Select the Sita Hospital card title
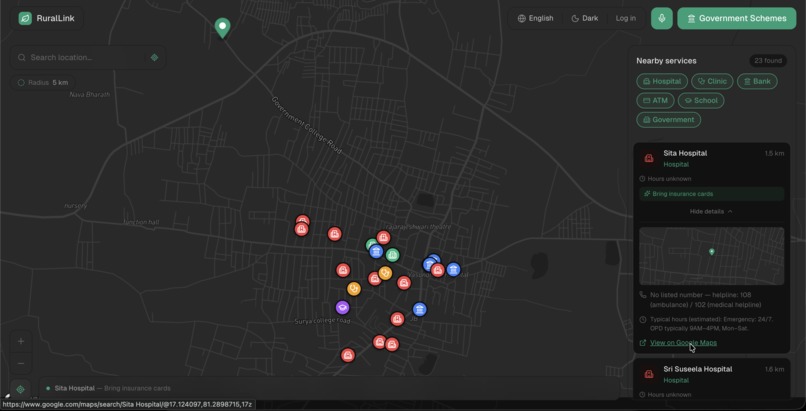806x411 pixels. coord(685,153)
